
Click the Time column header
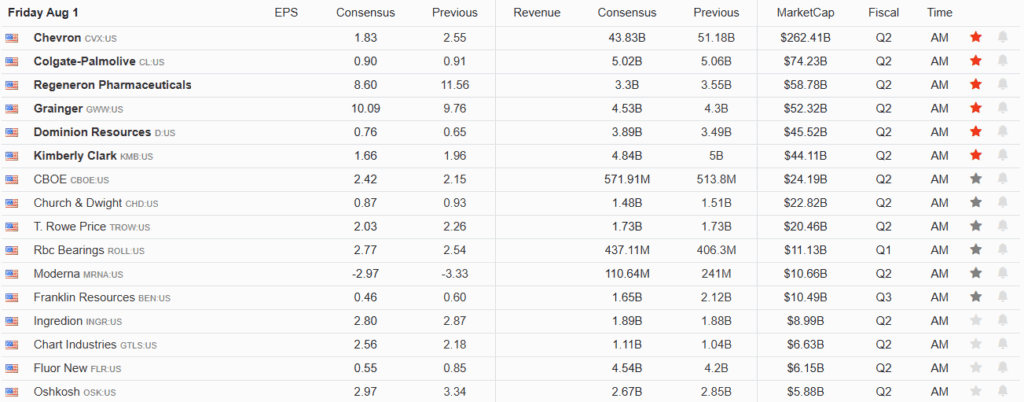pyautogui.click(x=939, y=12)
